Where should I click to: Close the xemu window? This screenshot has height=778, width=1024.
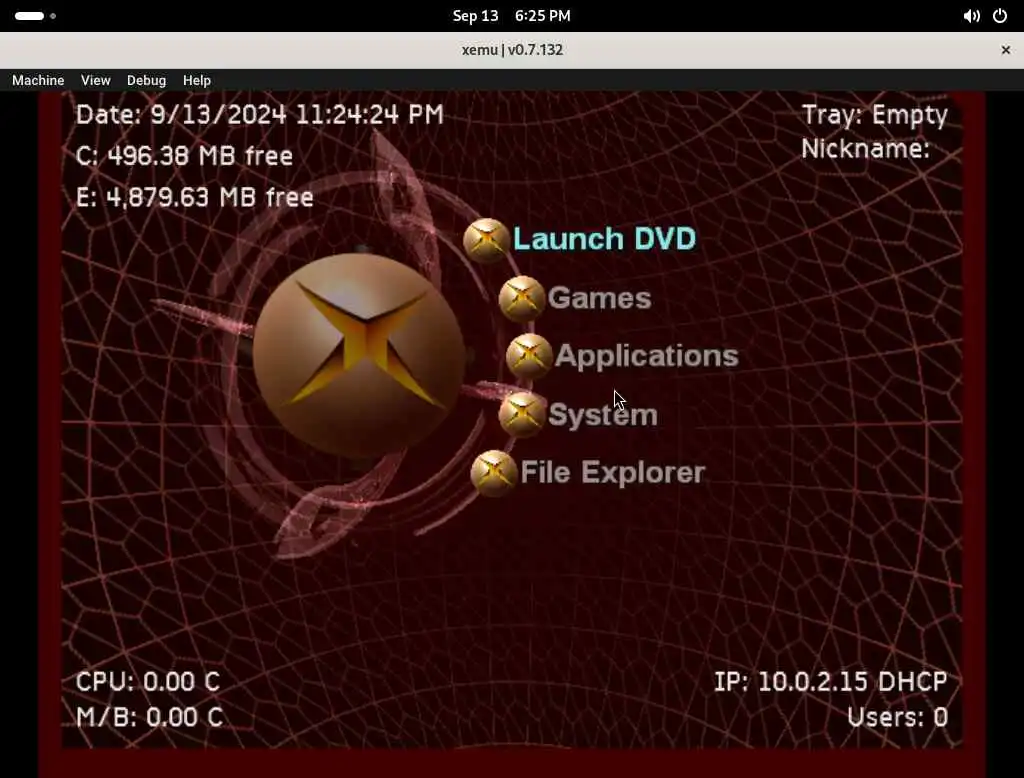point(1006,50)
